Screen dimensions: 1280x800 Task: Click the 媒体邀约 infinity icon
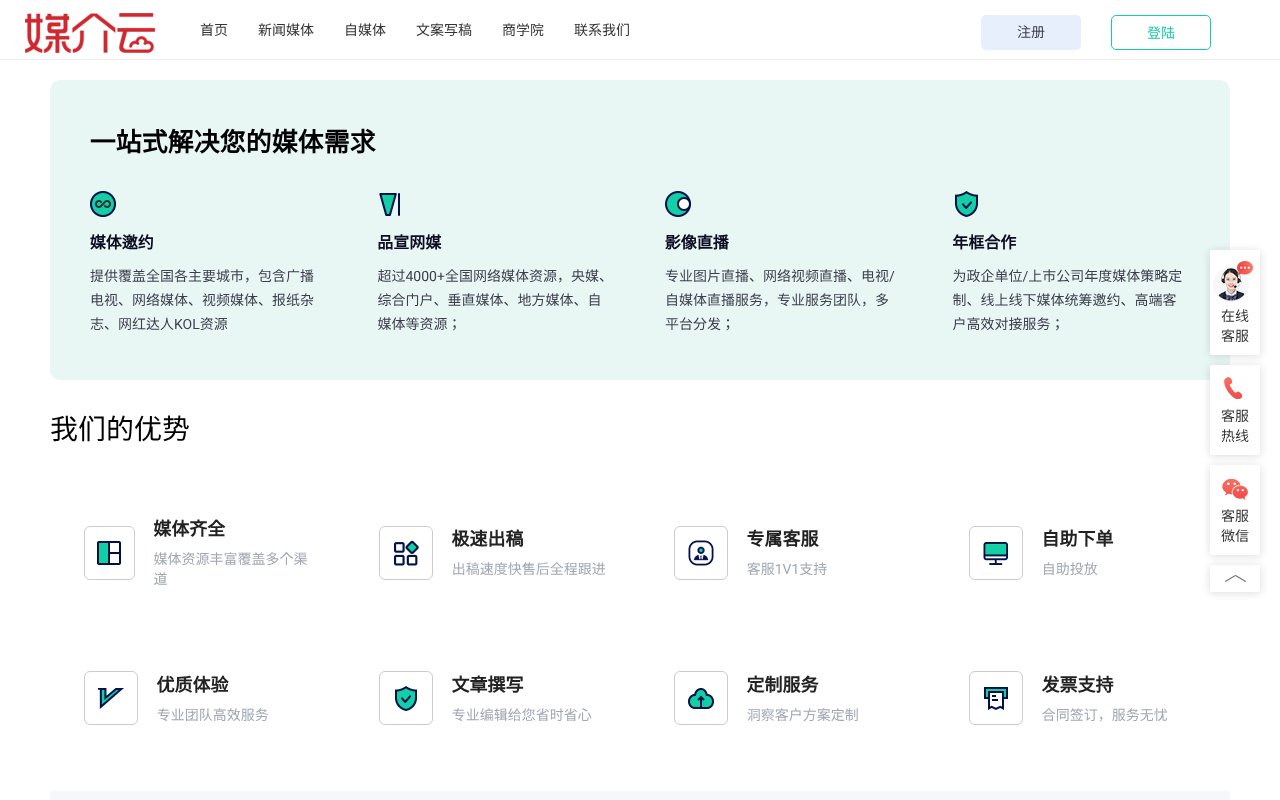(103, 204)
